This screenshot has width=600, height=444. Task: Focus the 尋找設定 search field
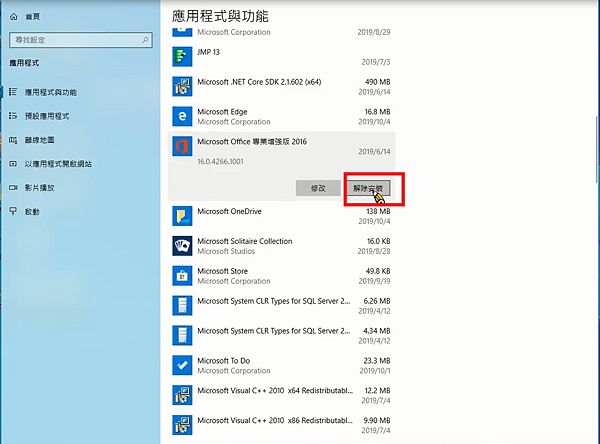click(x=70, y=40)
